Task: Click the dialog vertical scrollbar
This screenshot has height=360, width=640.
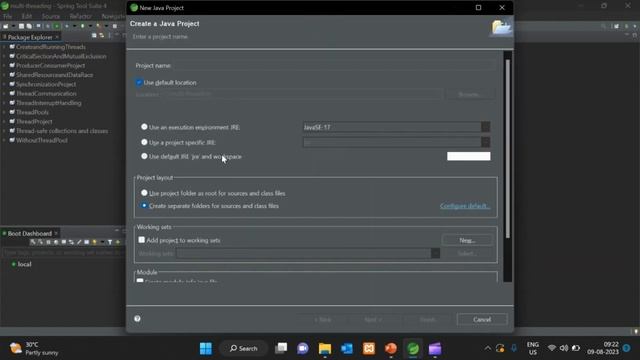Action: pyautogui.click(x=508, y=149)
